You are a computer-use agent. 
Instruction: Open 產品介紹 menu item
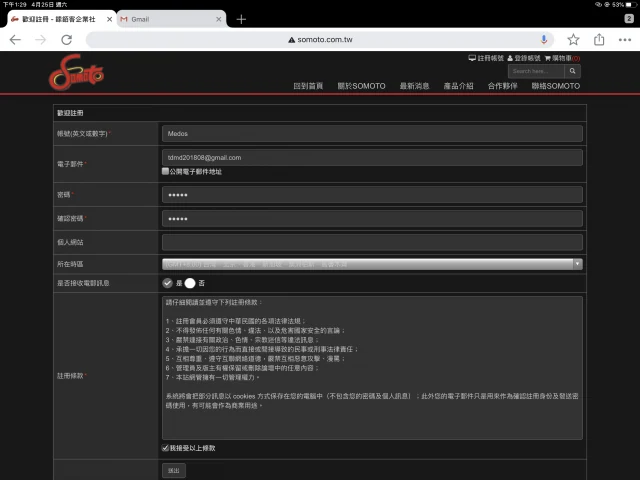pyautogui.click(x=458, y=86)
